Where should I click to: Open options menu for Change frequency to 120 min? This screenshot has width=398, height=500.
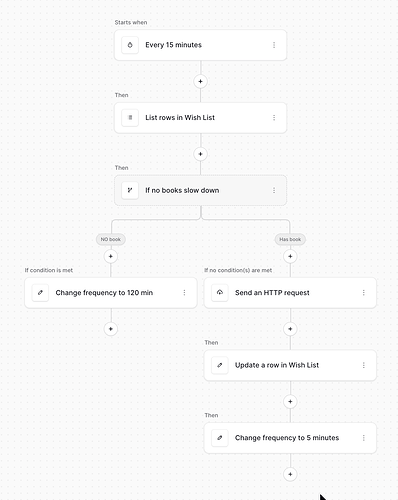point(184,293)
